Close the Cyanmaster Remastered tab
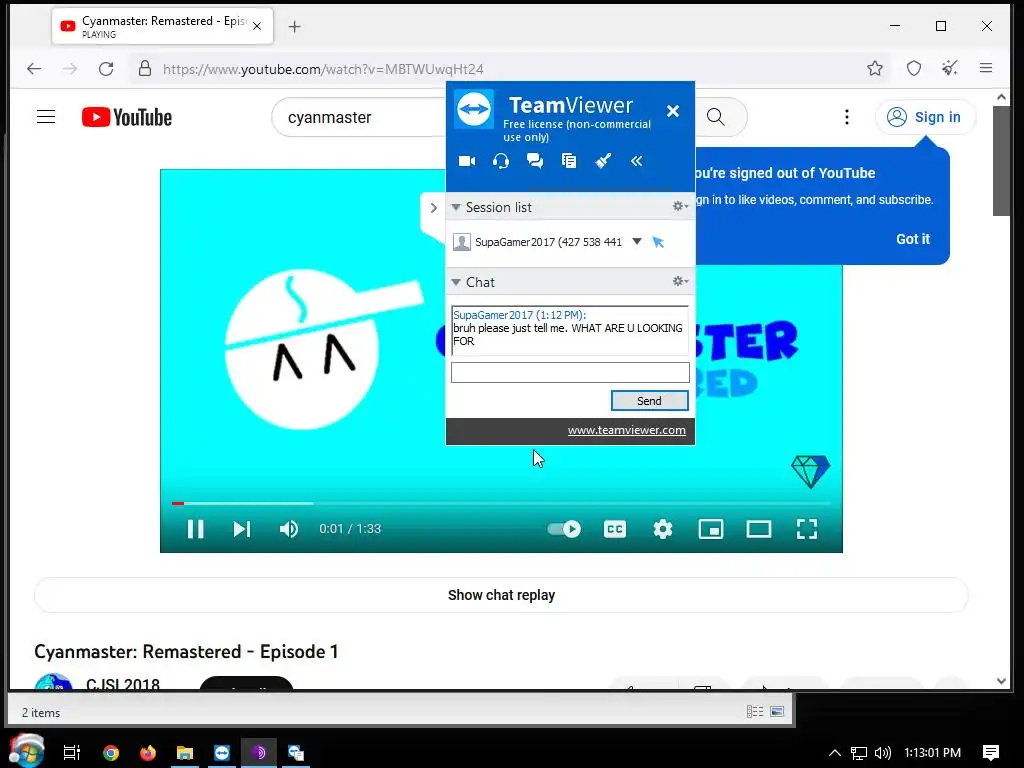The width and height of the screenshot is (1024, 768). [257, 26]
